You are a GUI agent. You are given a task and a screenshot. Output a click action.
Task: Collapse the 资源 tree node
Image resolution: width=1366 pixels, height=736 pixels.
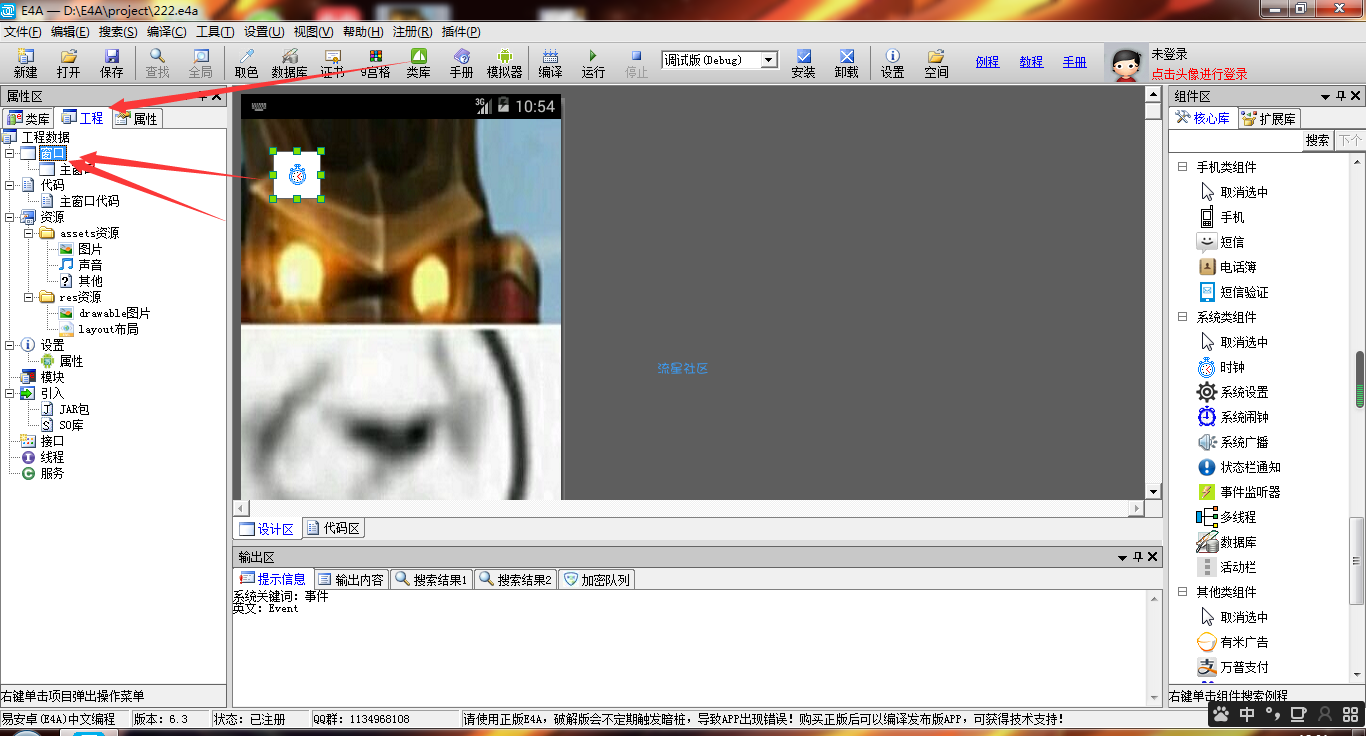9,217
